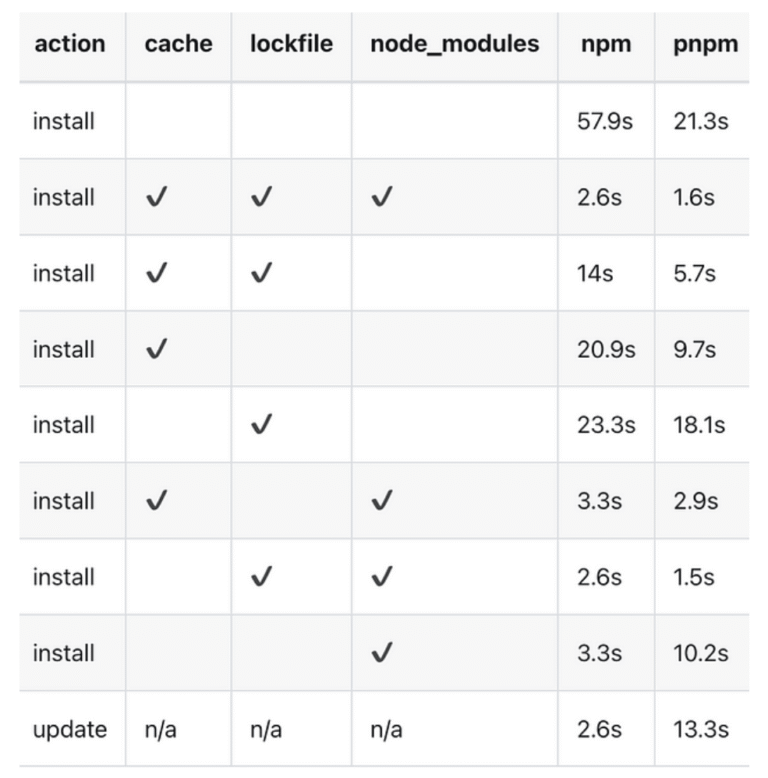Click the "cache" column header

point(177,44)
